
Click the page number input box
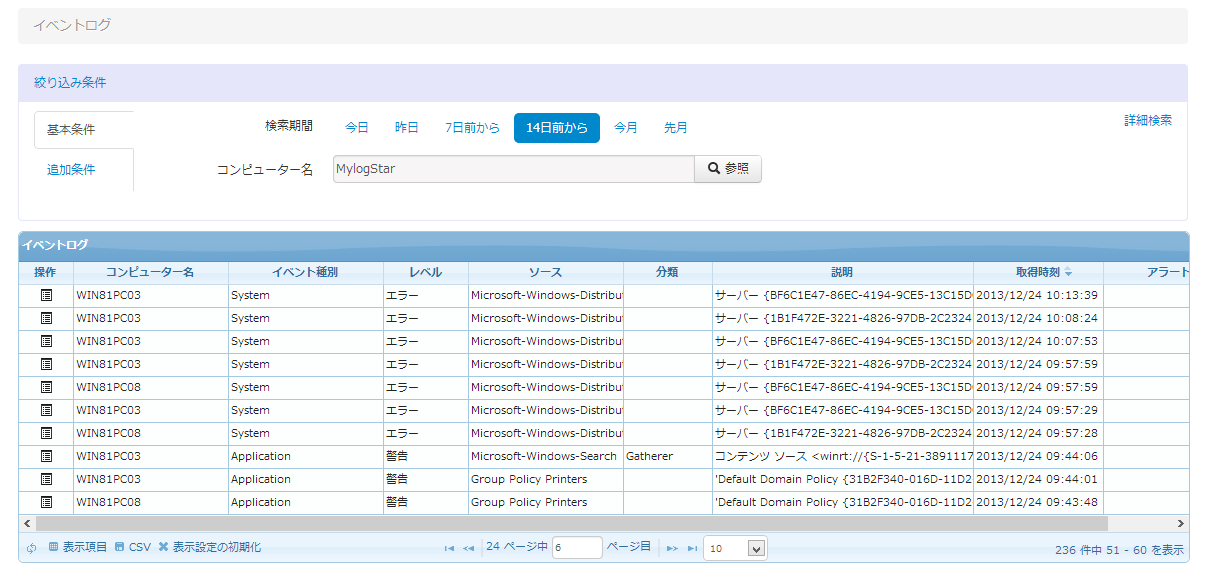coord(577,548)
